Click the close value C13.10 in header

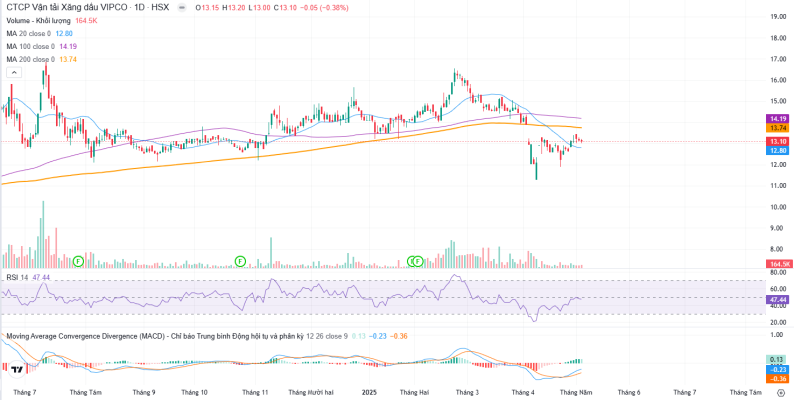click(287, 8)
